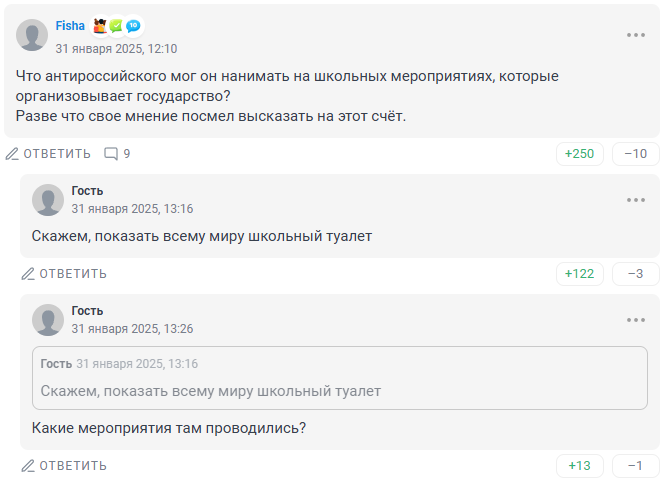Downvote the last comment showing −1

tap(635, 466)
